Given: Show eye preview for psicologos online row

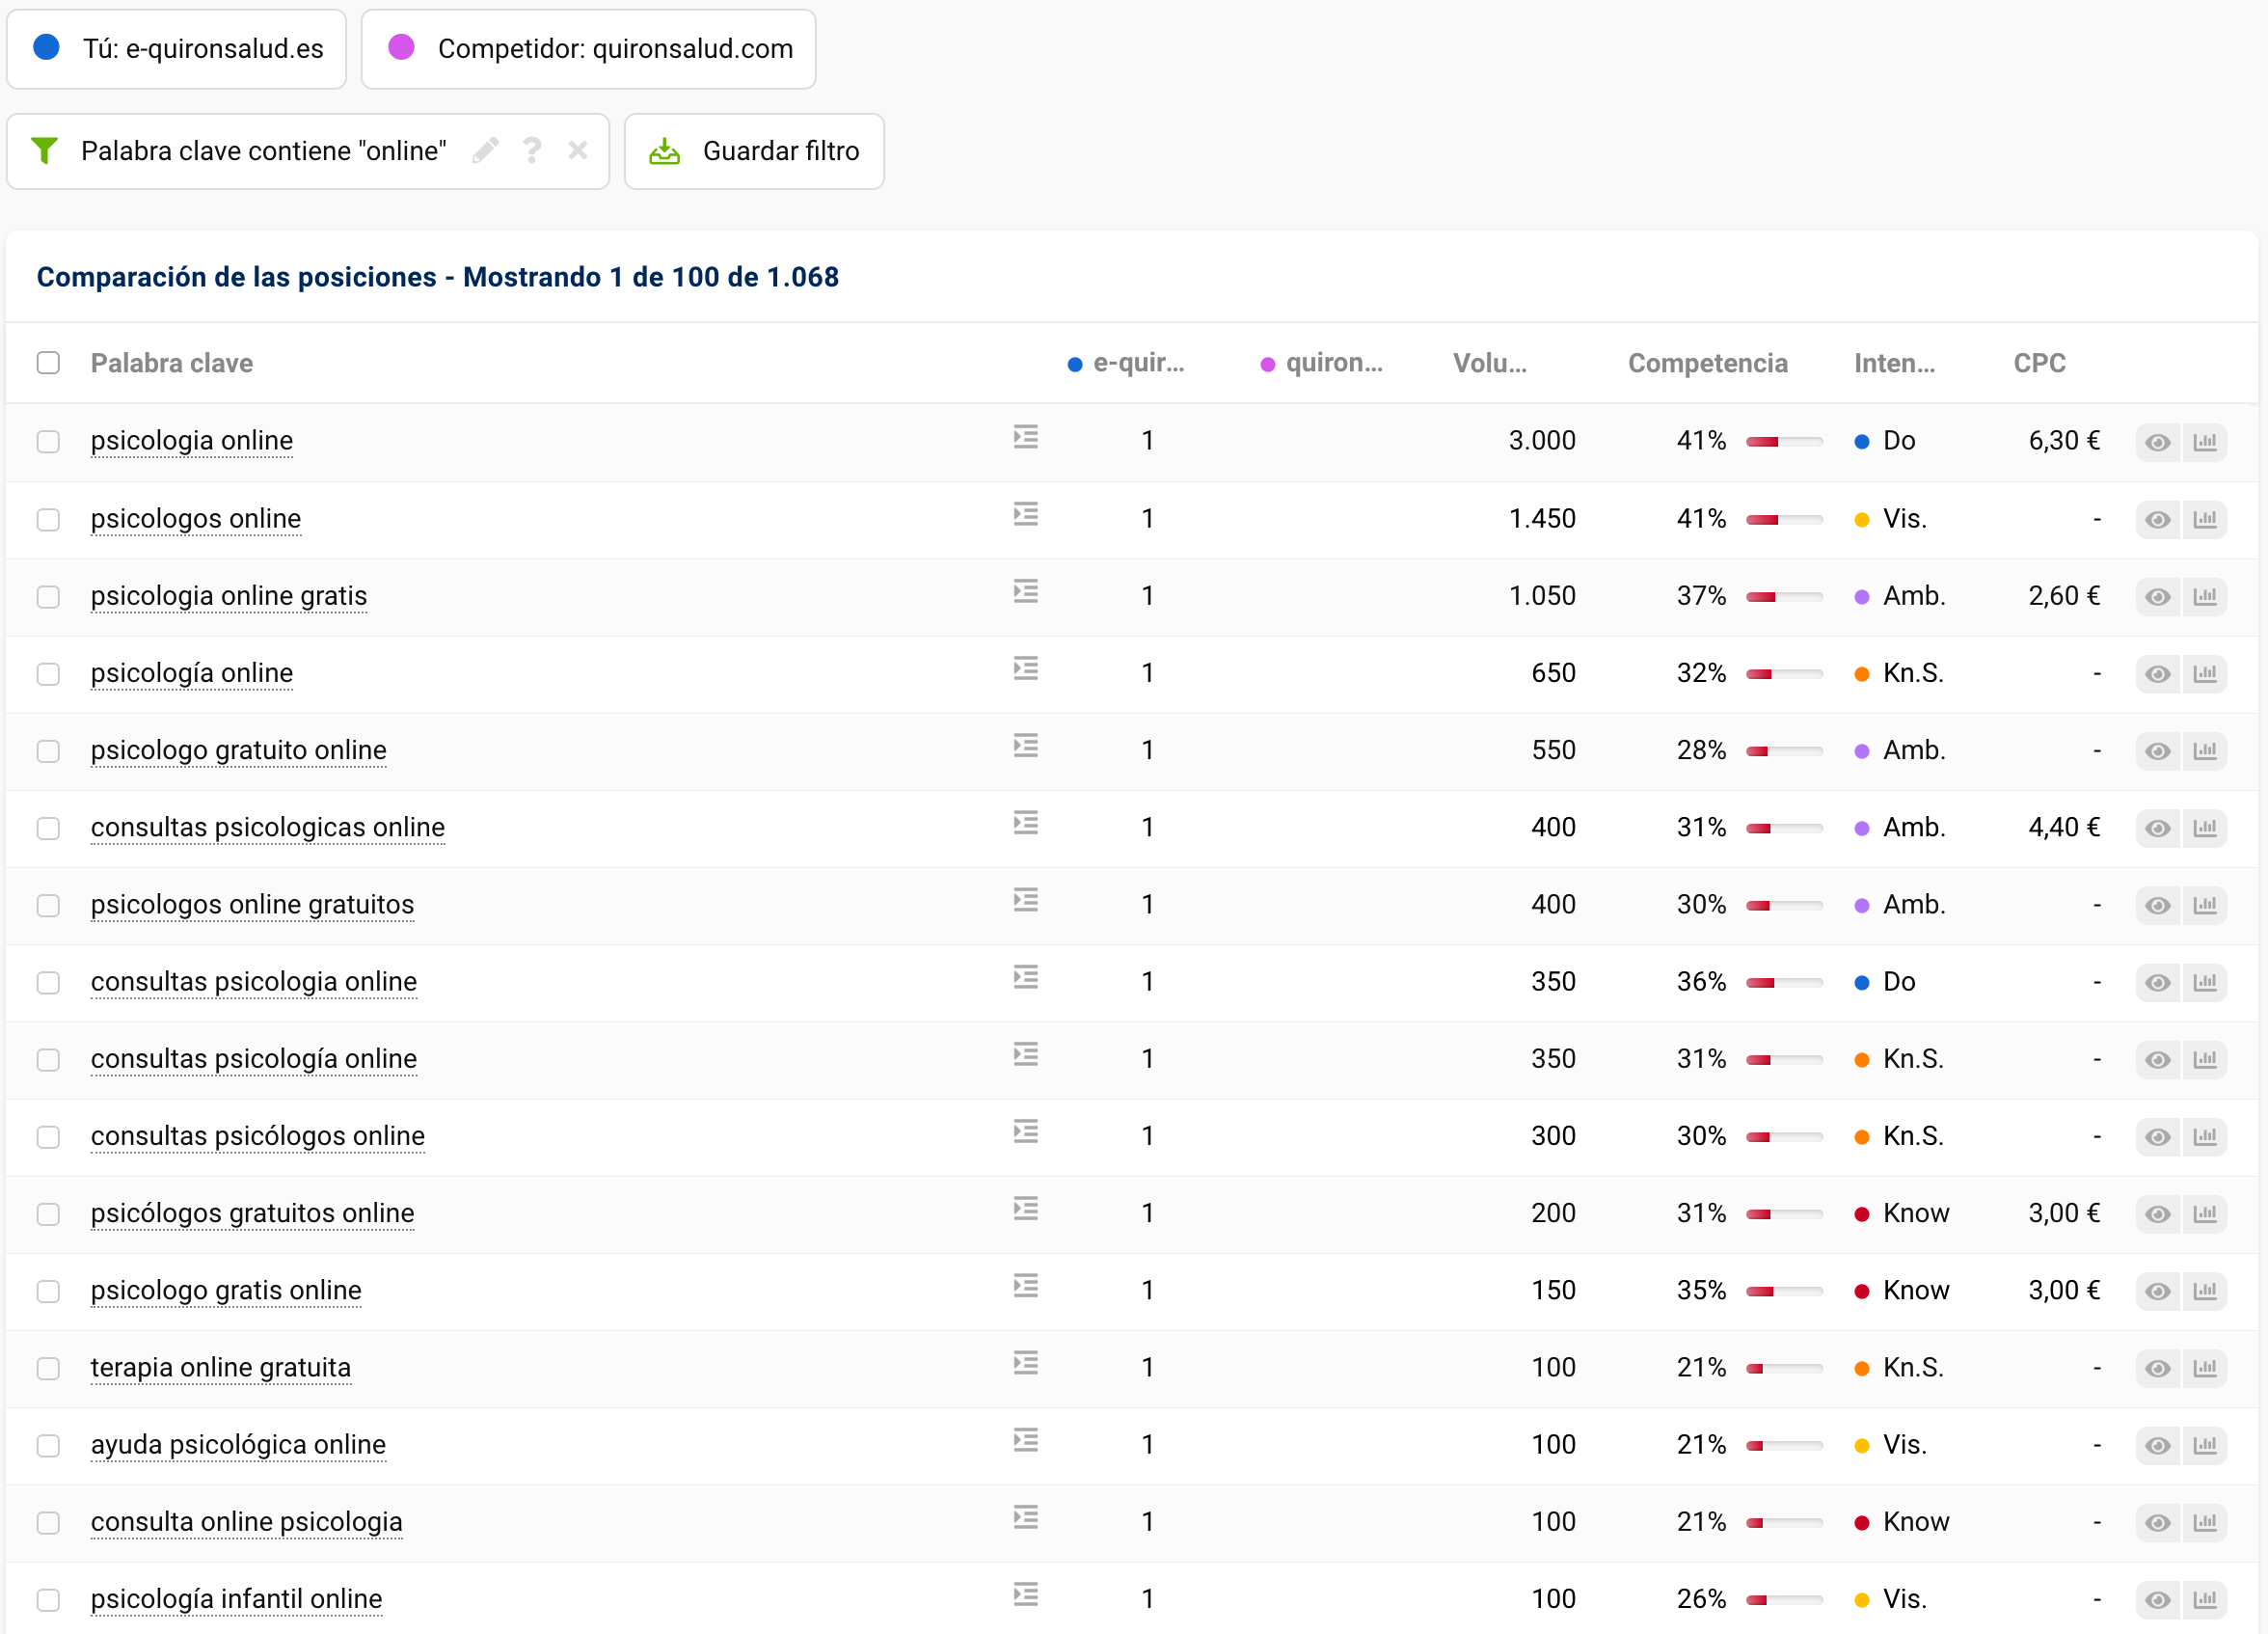Looking at the screenshot, I should (x=2157, y=520).
